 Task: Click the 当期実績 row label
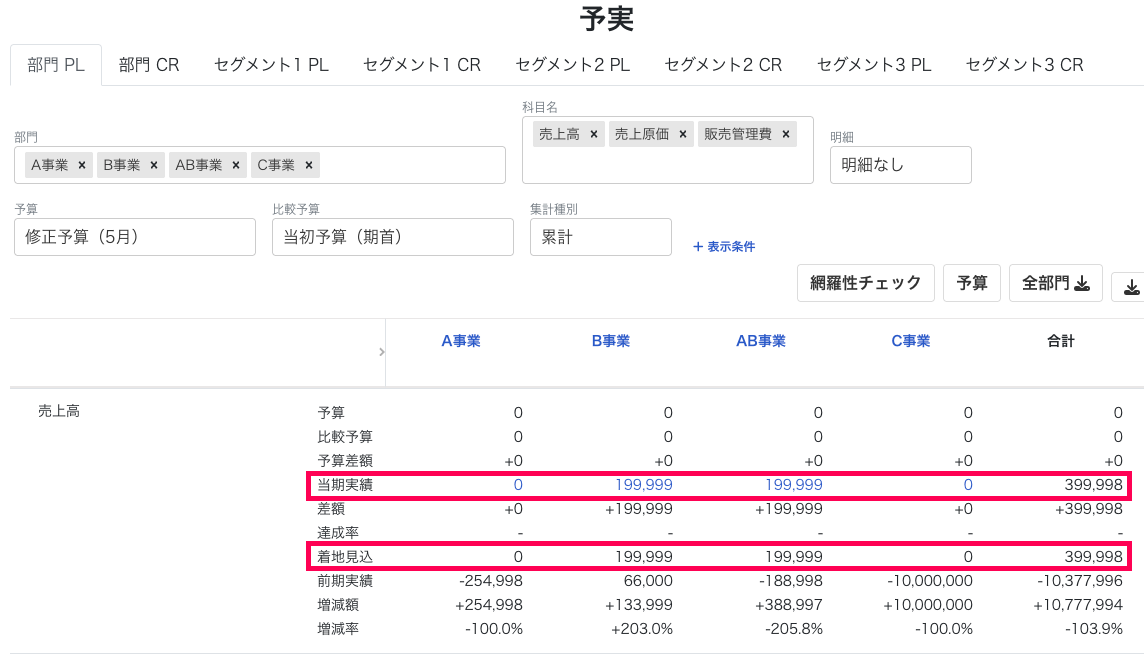pyautogui.click(x=344, y=485)
